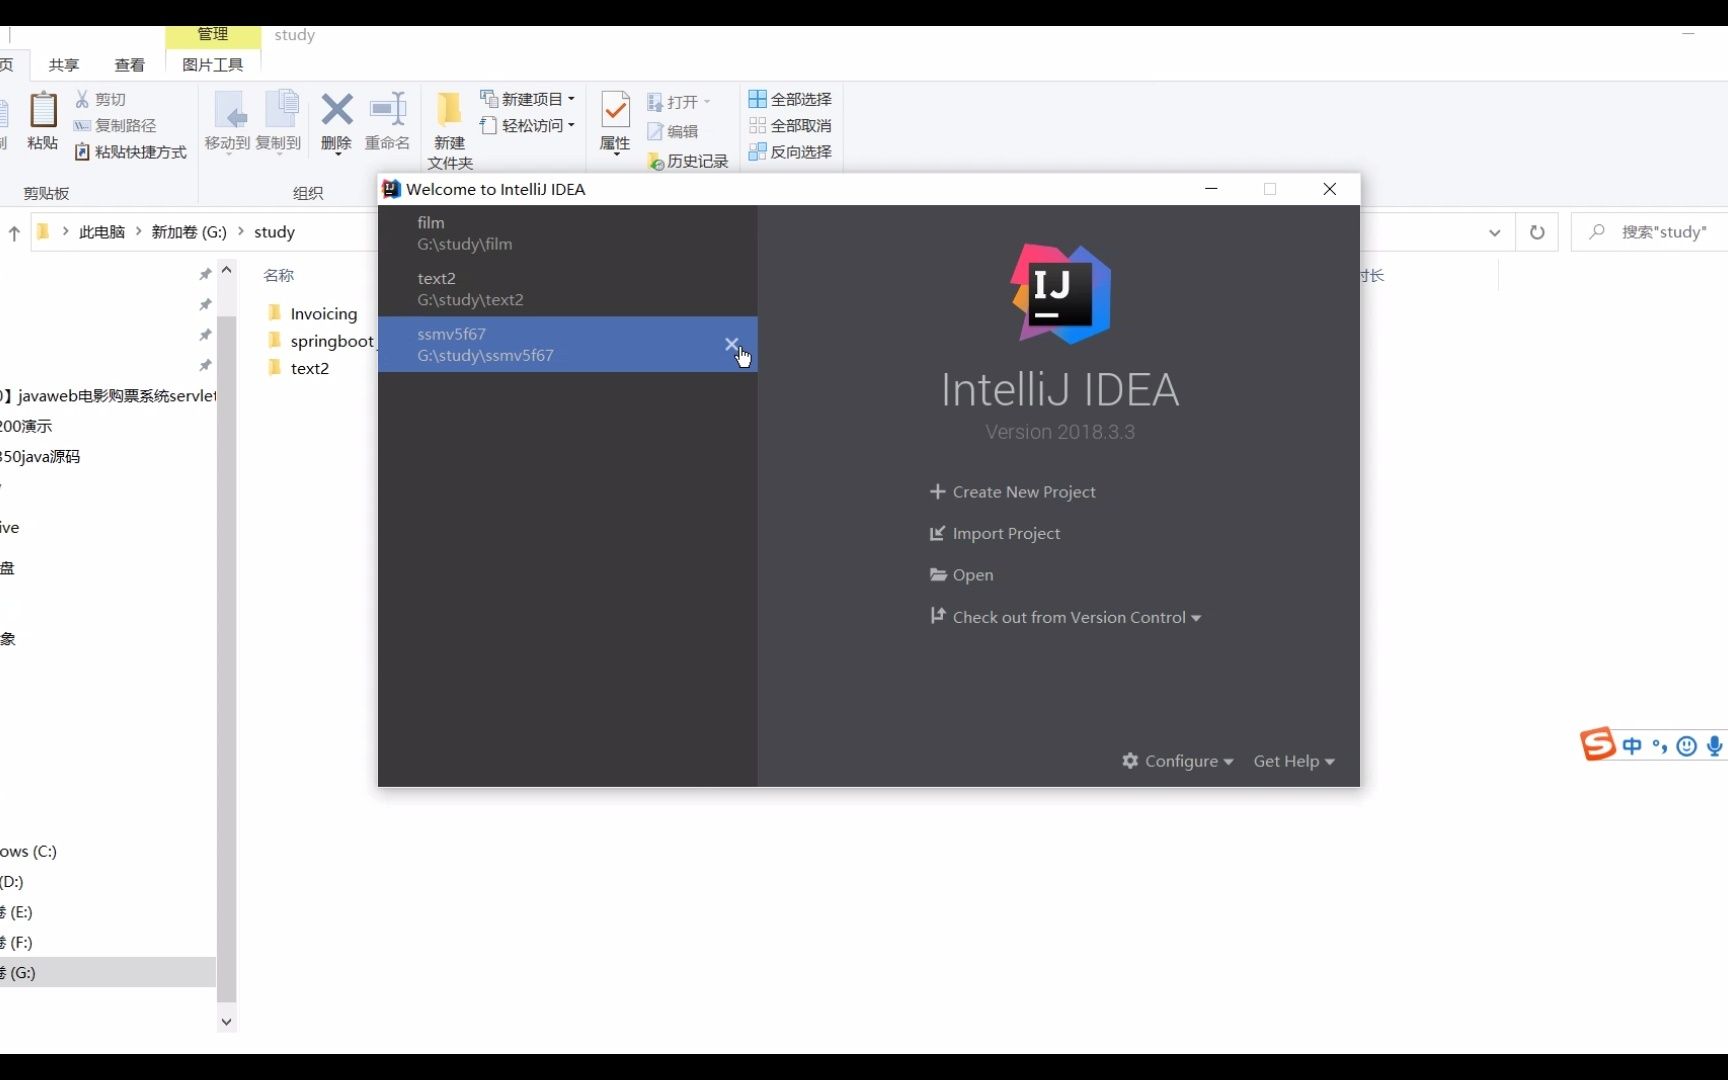
Task: Open Easy access dropdown in ribbon
Action: click(x=528, y=125)
